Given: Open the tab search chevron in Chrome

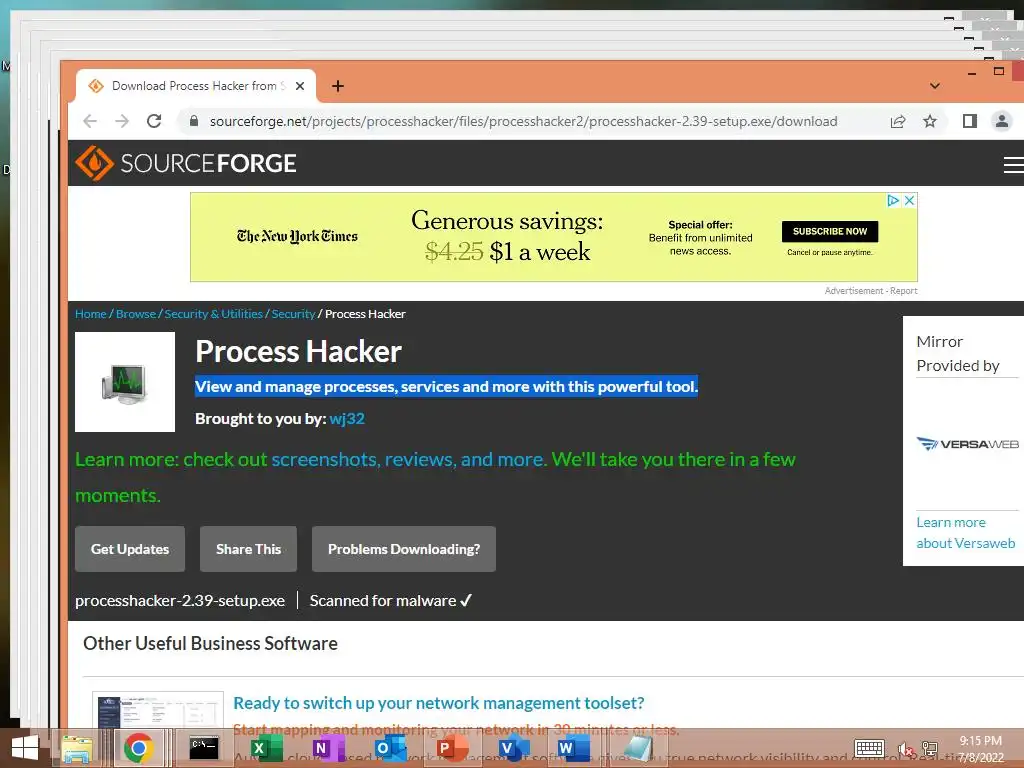Looking at the screenshot, I should (x=935, y=86).
